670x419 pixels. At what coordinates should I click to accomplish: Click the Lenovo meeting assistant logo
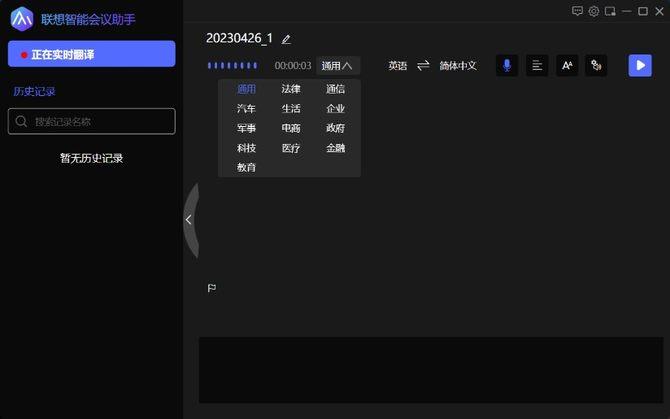[x=22, y=19]
